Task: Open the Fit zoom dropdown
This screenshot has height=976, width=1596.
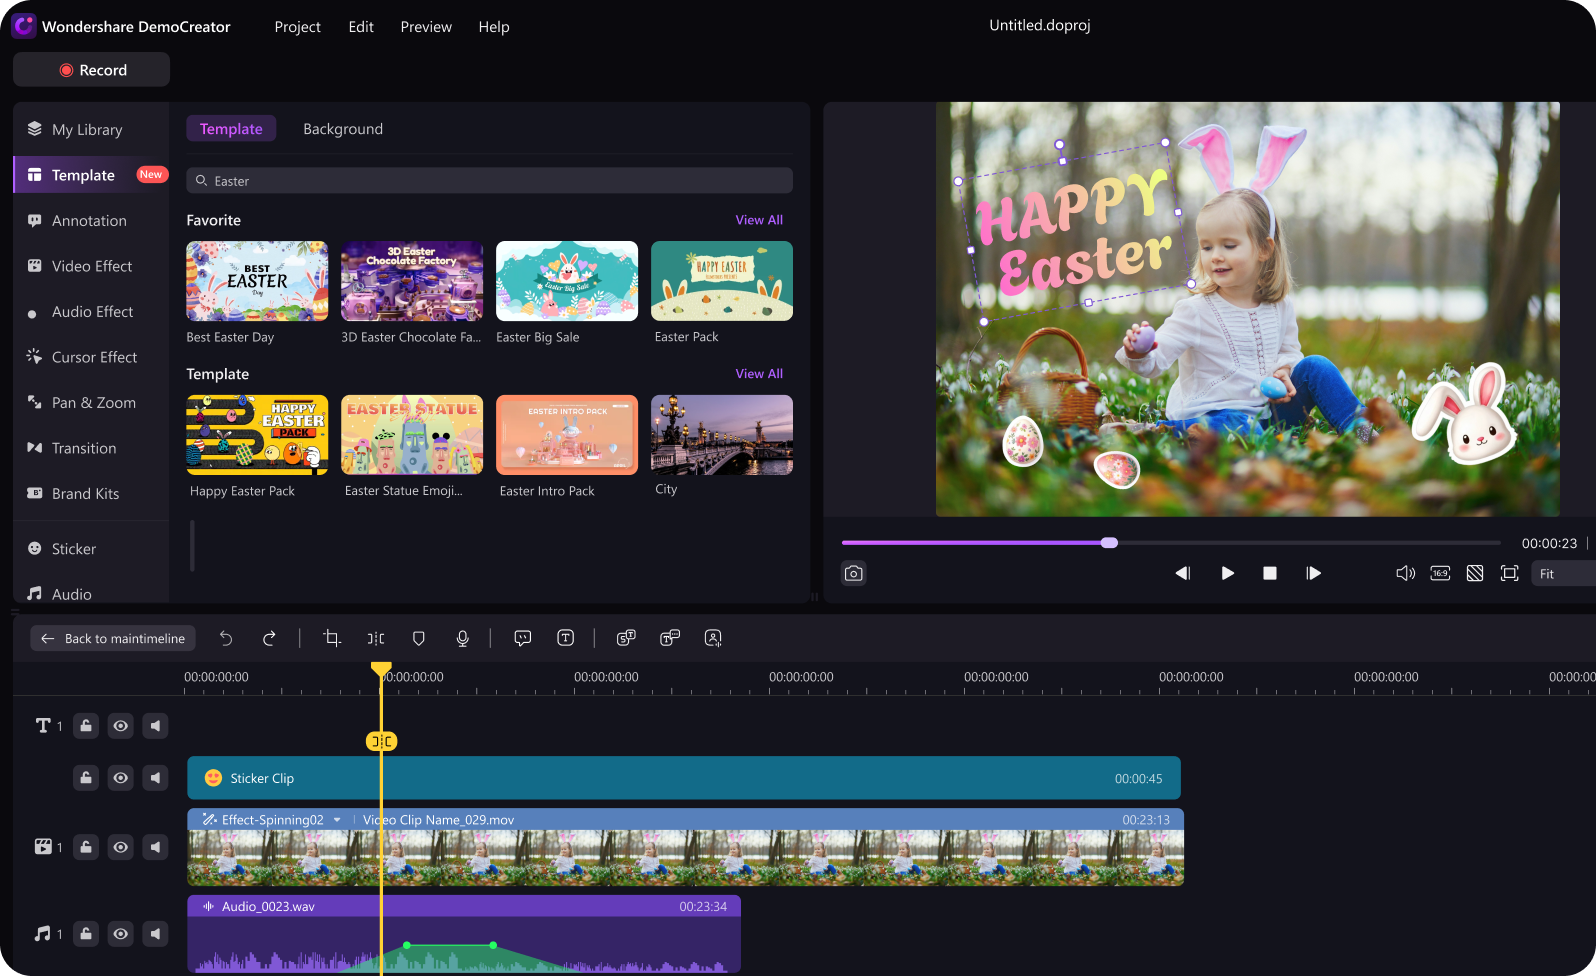Action: pyautogui.click(x=1563, y=574)
